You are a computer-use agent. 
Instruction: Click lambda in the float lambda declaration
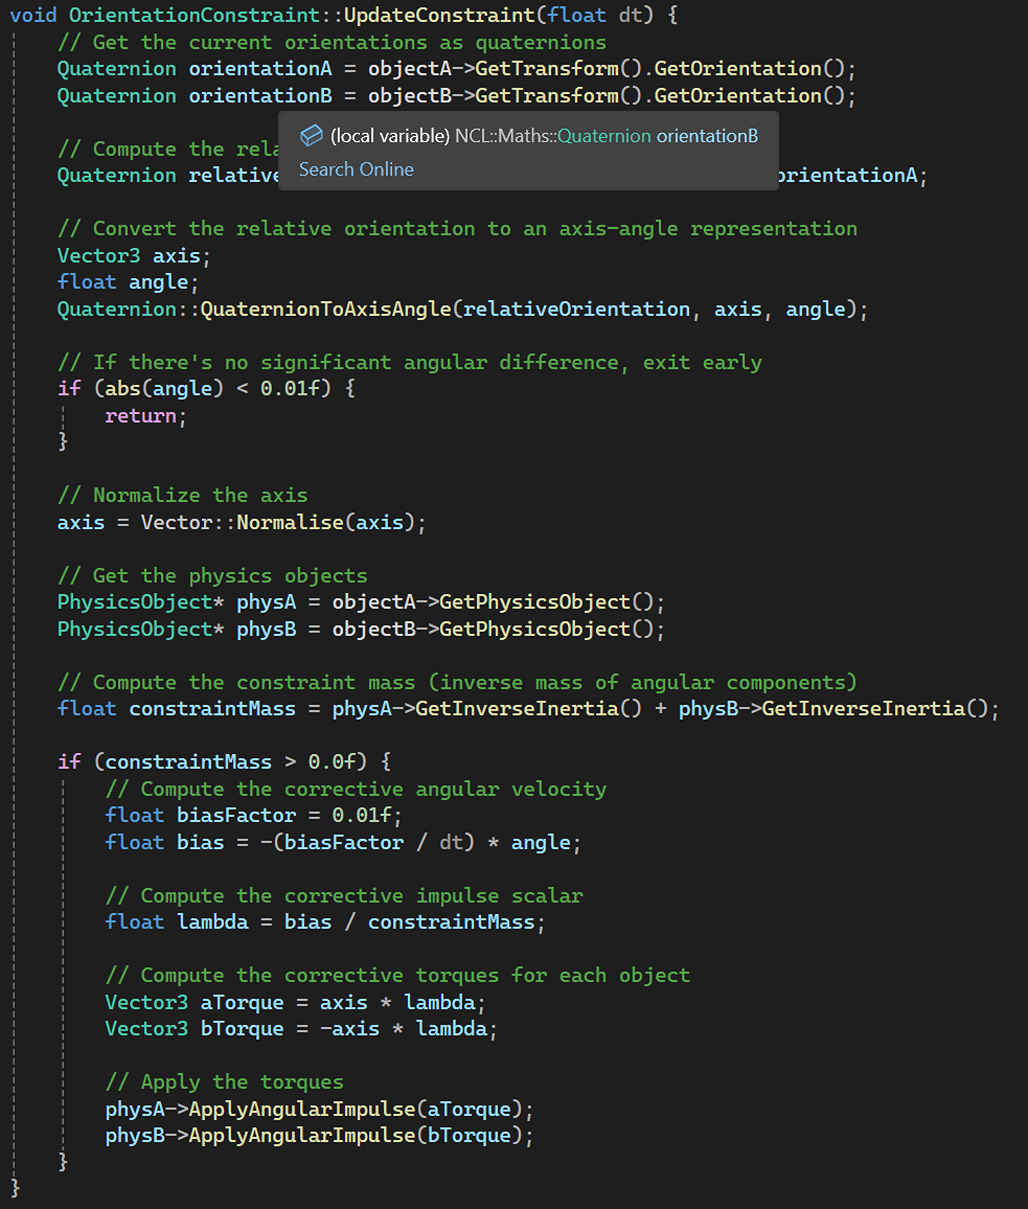pyautogui.click(x=212, y=922)
